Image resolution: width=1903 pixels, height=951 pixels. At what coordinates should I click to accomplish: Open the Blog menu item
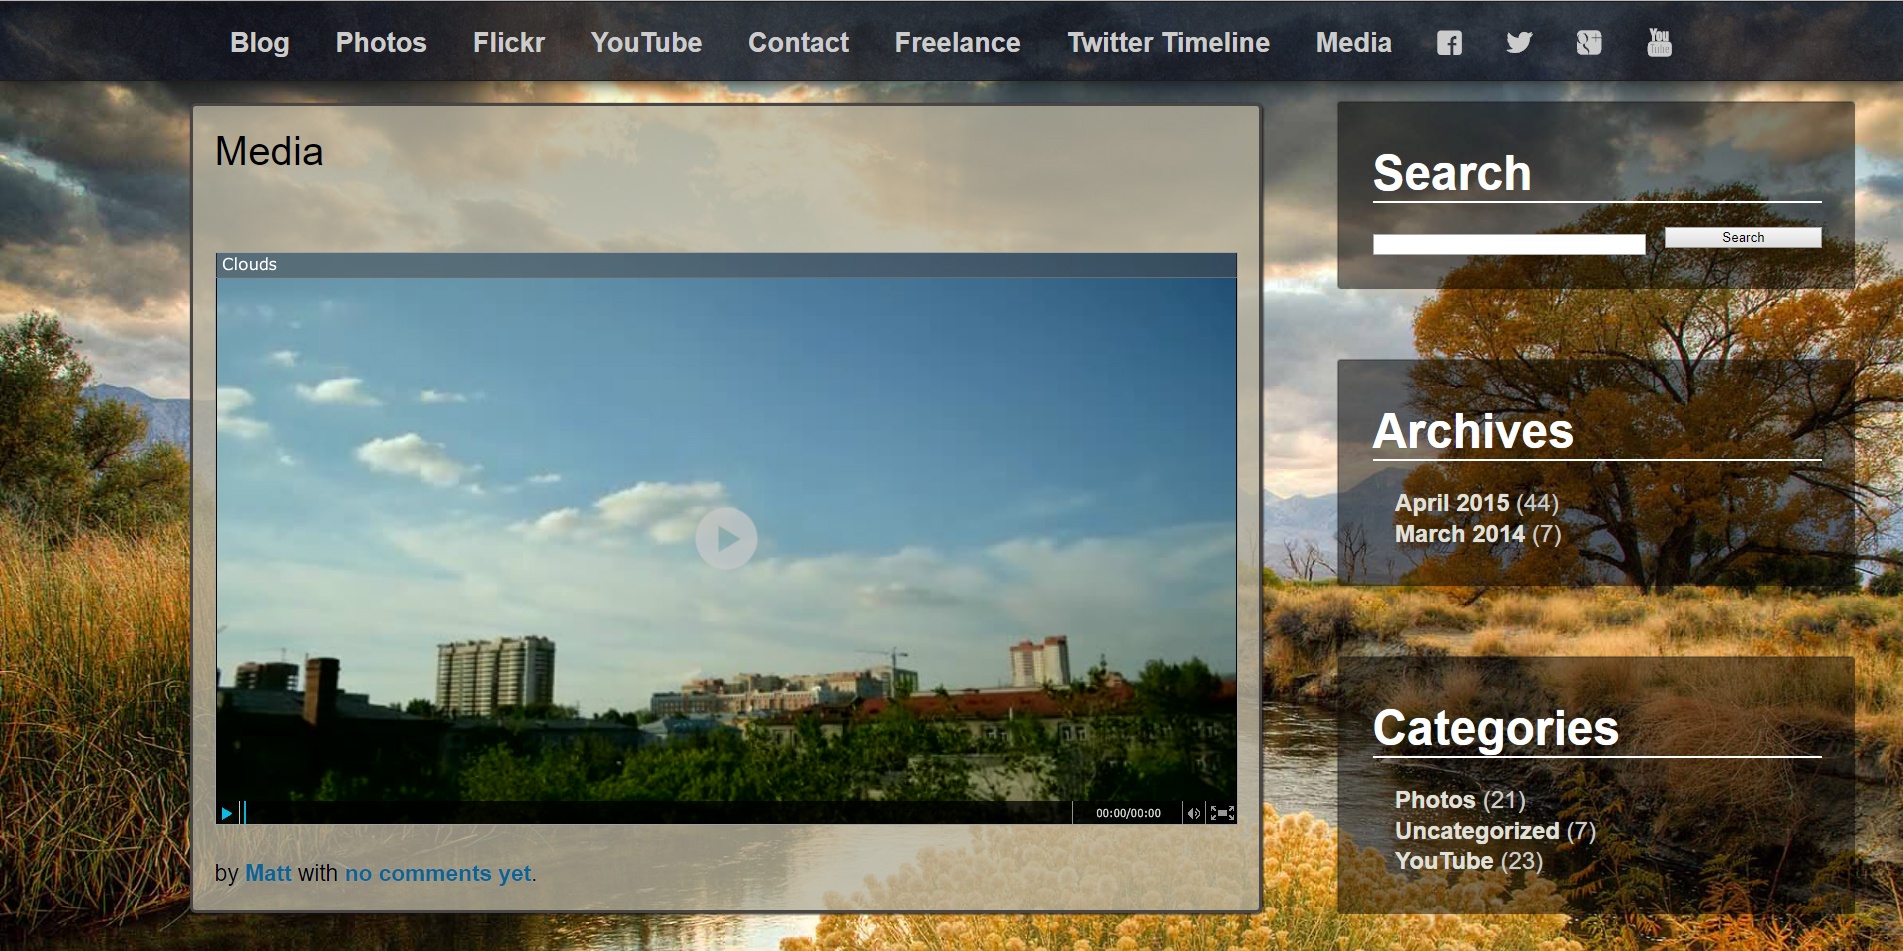pyautogui.click(x=260, y=42)
